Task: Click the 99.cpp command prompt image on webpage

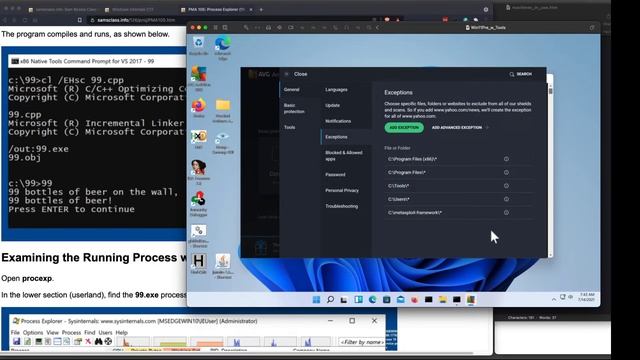Action: (x=94, y=144)
